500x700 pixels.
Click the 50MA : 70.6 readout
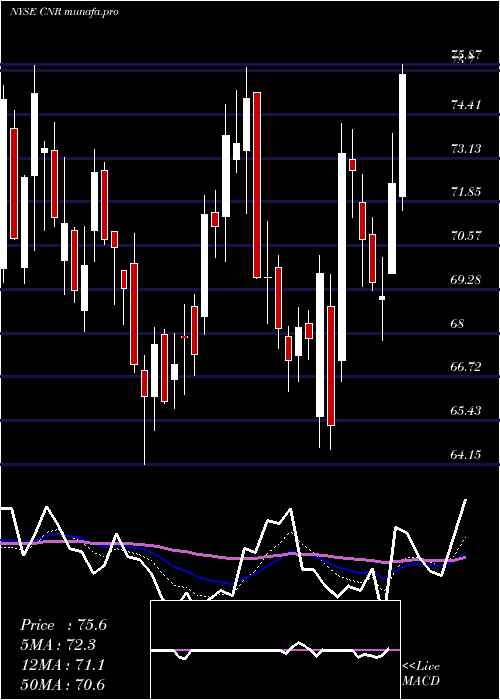coord(63,684)
